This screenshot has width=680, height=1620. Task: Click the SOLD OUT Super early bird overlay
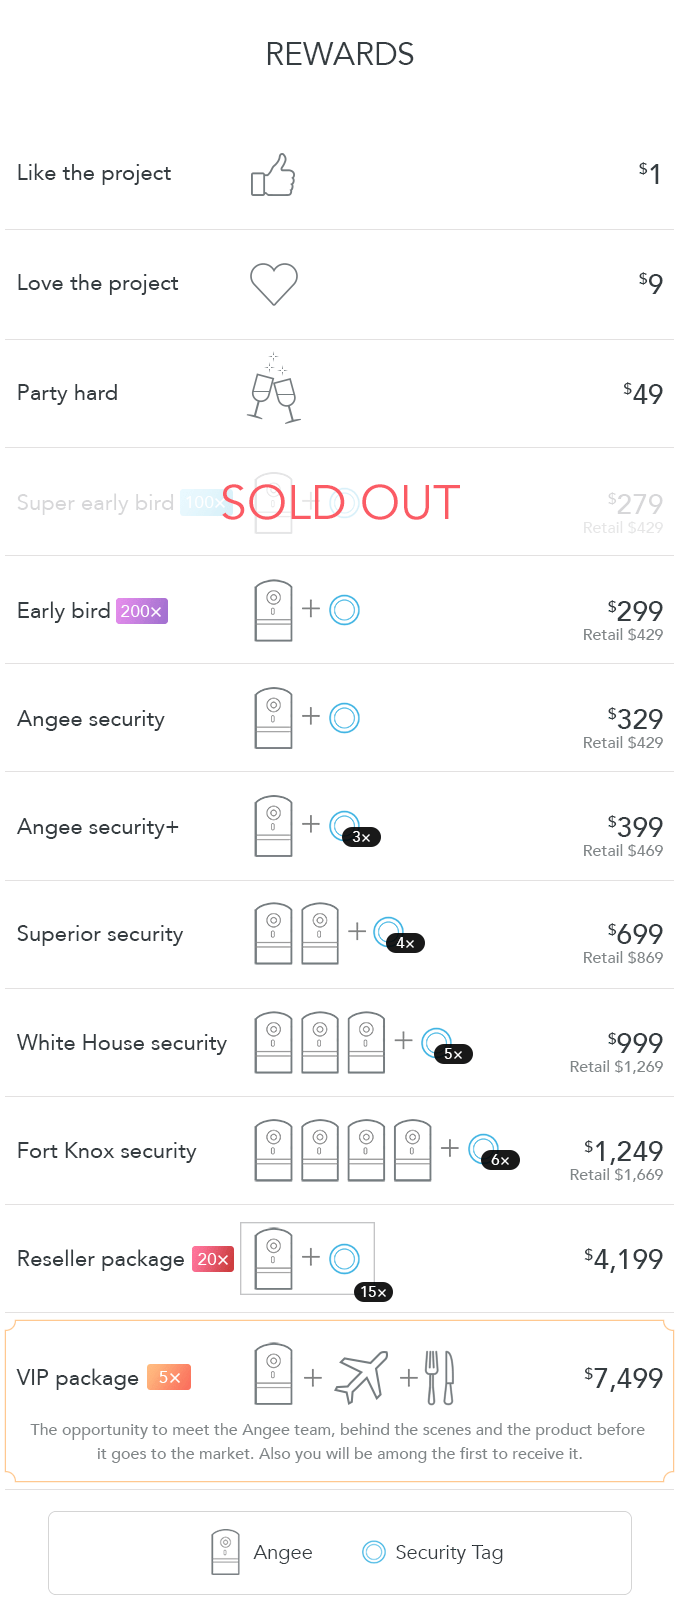340,502
